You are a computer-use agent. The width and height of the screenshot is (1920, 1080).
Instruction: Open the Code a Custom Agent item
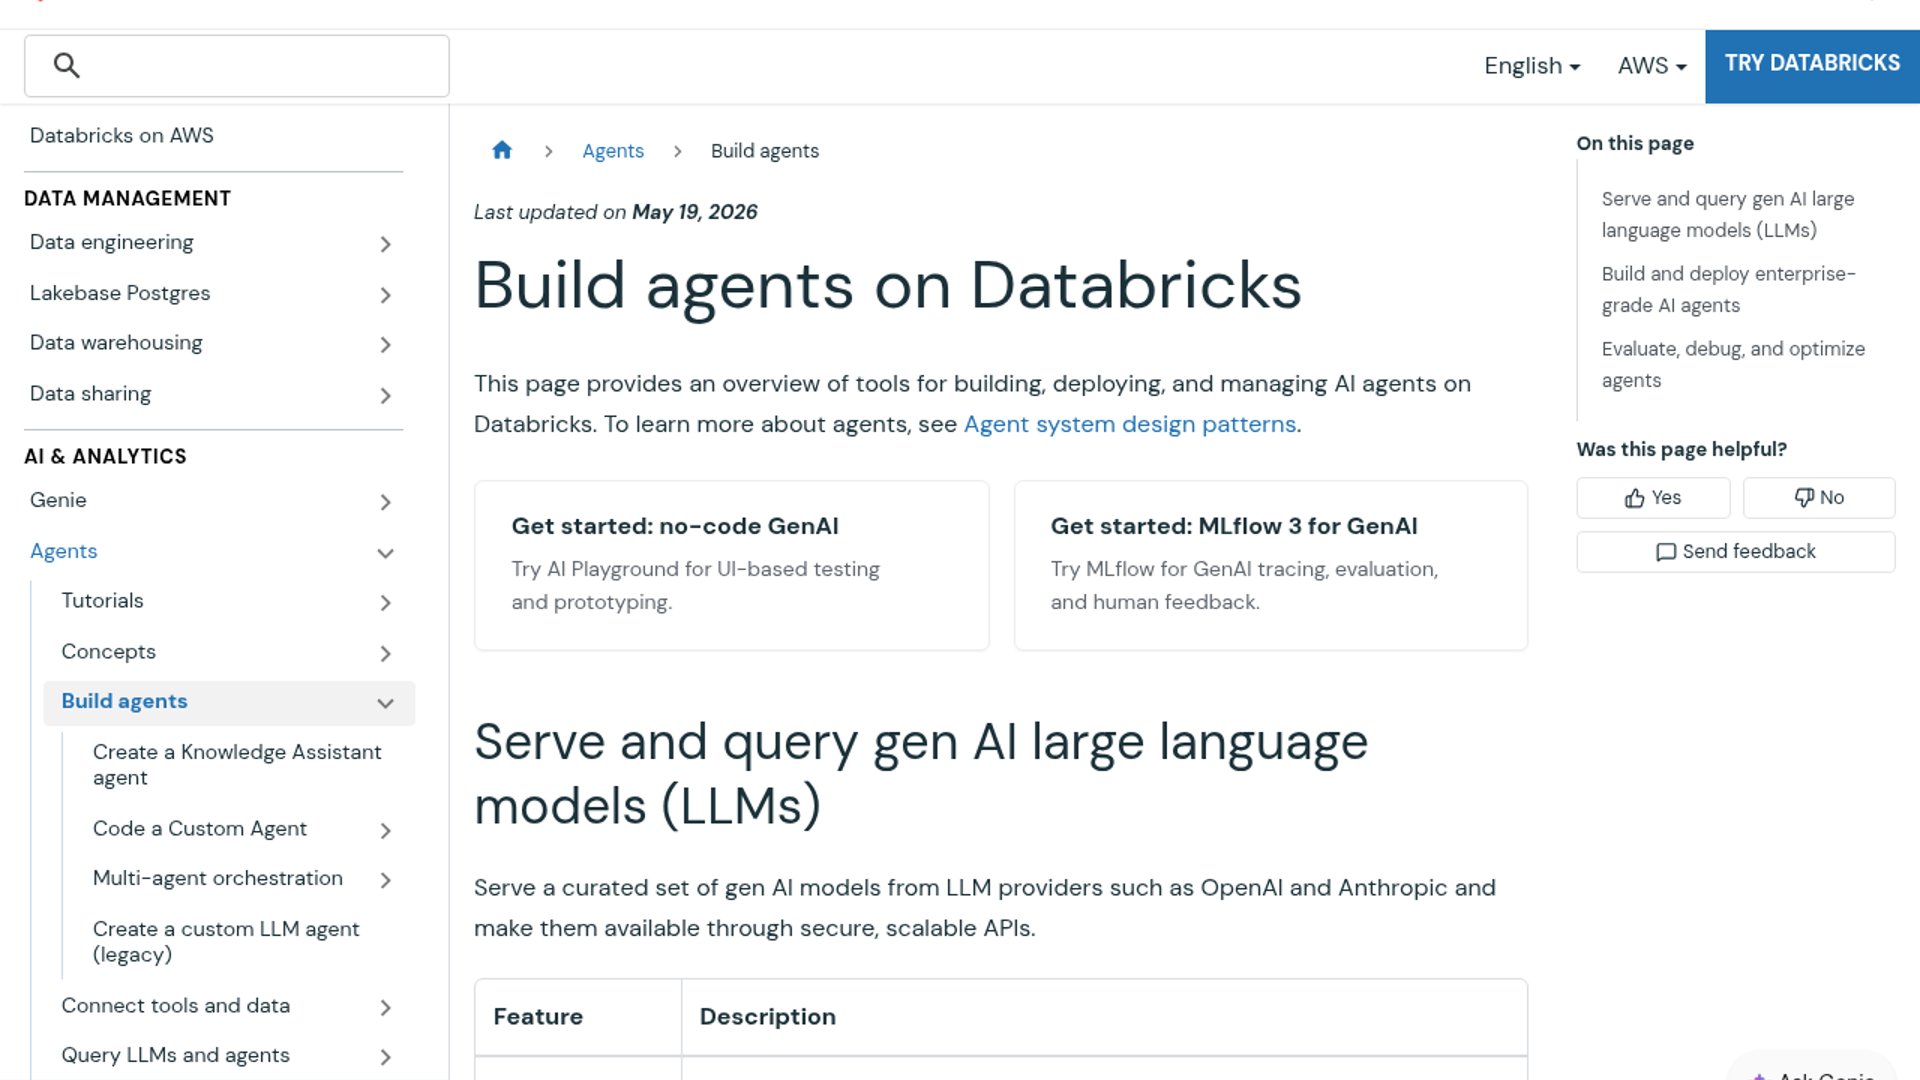[200, 829]
